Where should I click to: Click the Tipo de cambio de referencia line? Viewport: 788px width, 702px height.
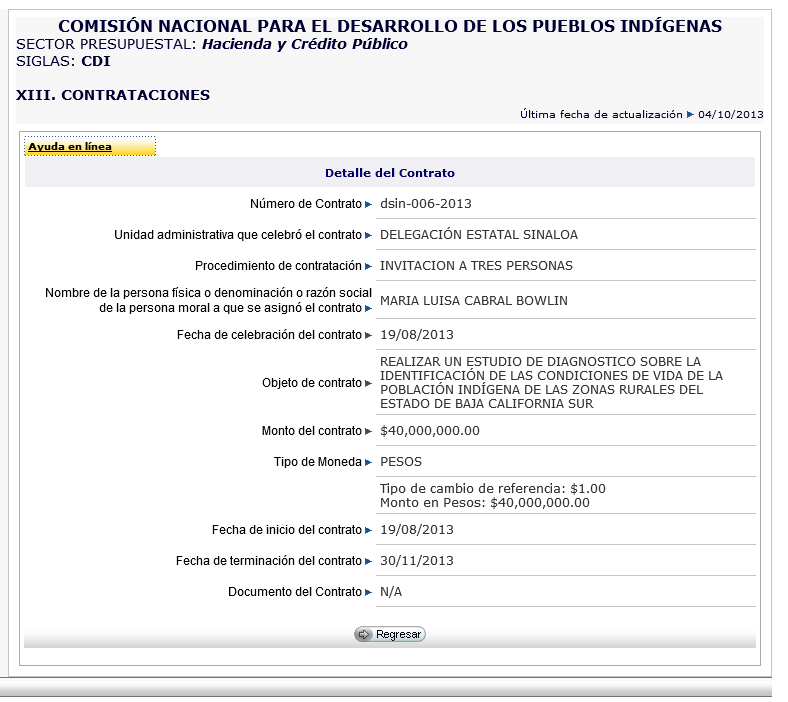coord(492,489)
